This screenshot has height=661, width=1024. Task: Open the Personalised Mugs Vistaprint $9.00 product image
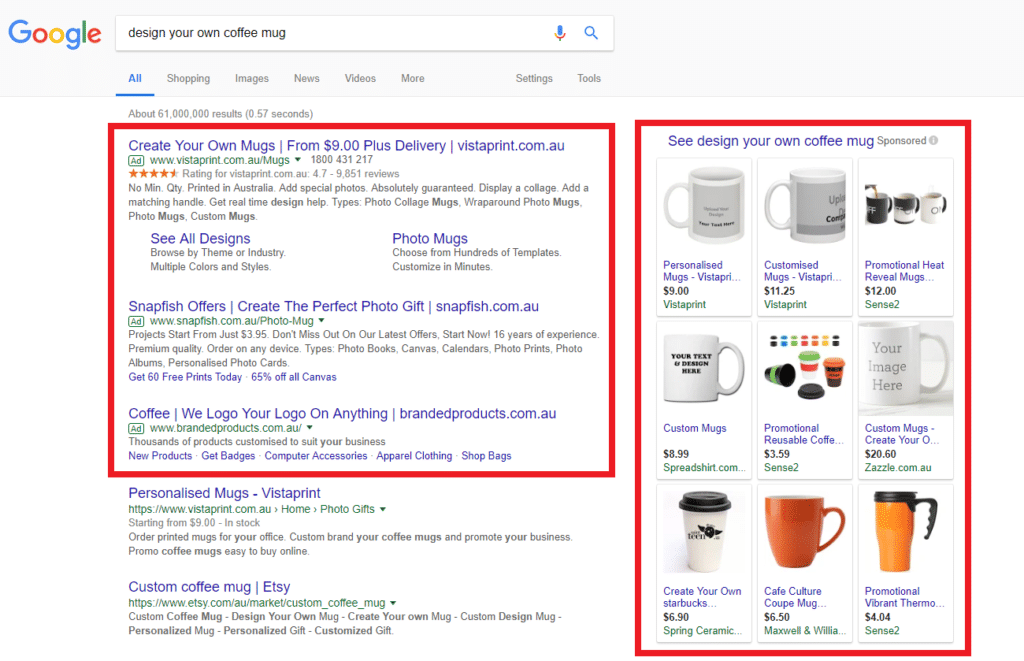coord(704,207)
